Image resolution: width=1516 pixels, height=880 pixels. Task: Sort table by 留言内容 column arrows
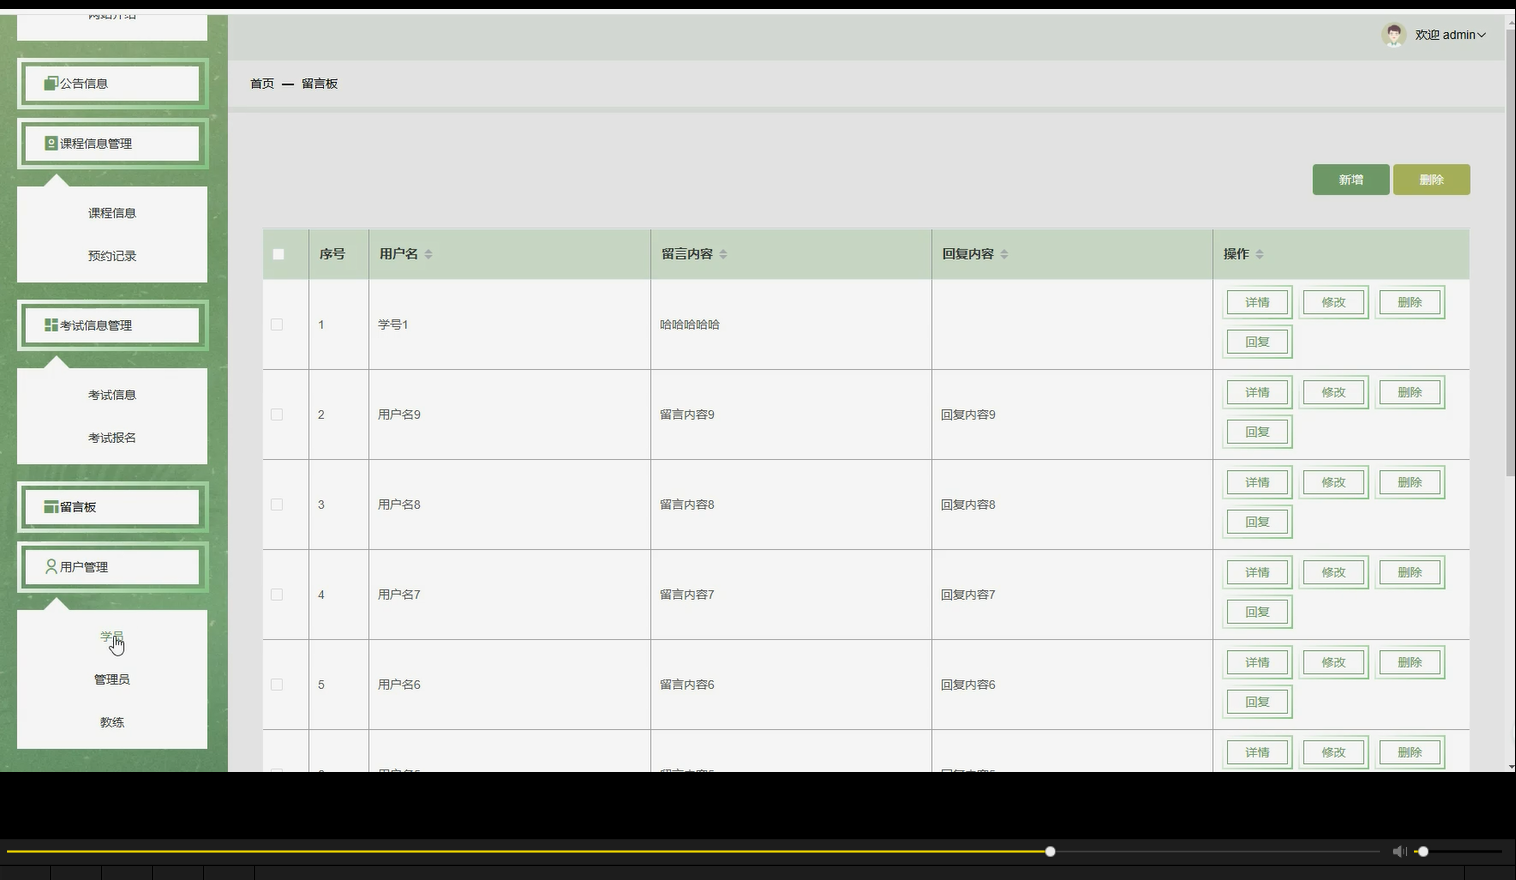coord(723,254)
